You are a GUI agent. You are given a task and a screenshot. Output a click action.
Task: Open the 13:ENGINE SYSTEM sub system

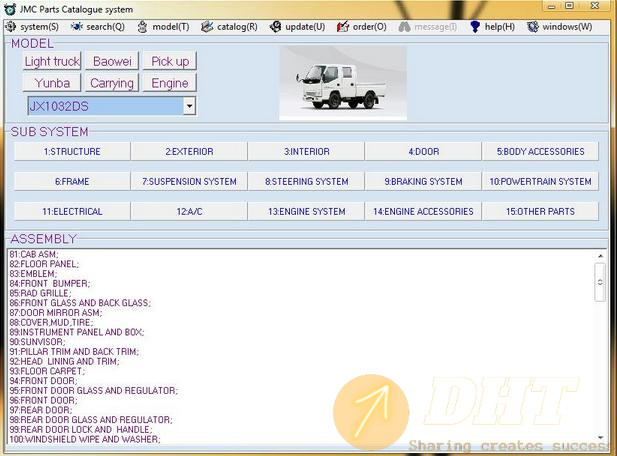pos(307,211)
